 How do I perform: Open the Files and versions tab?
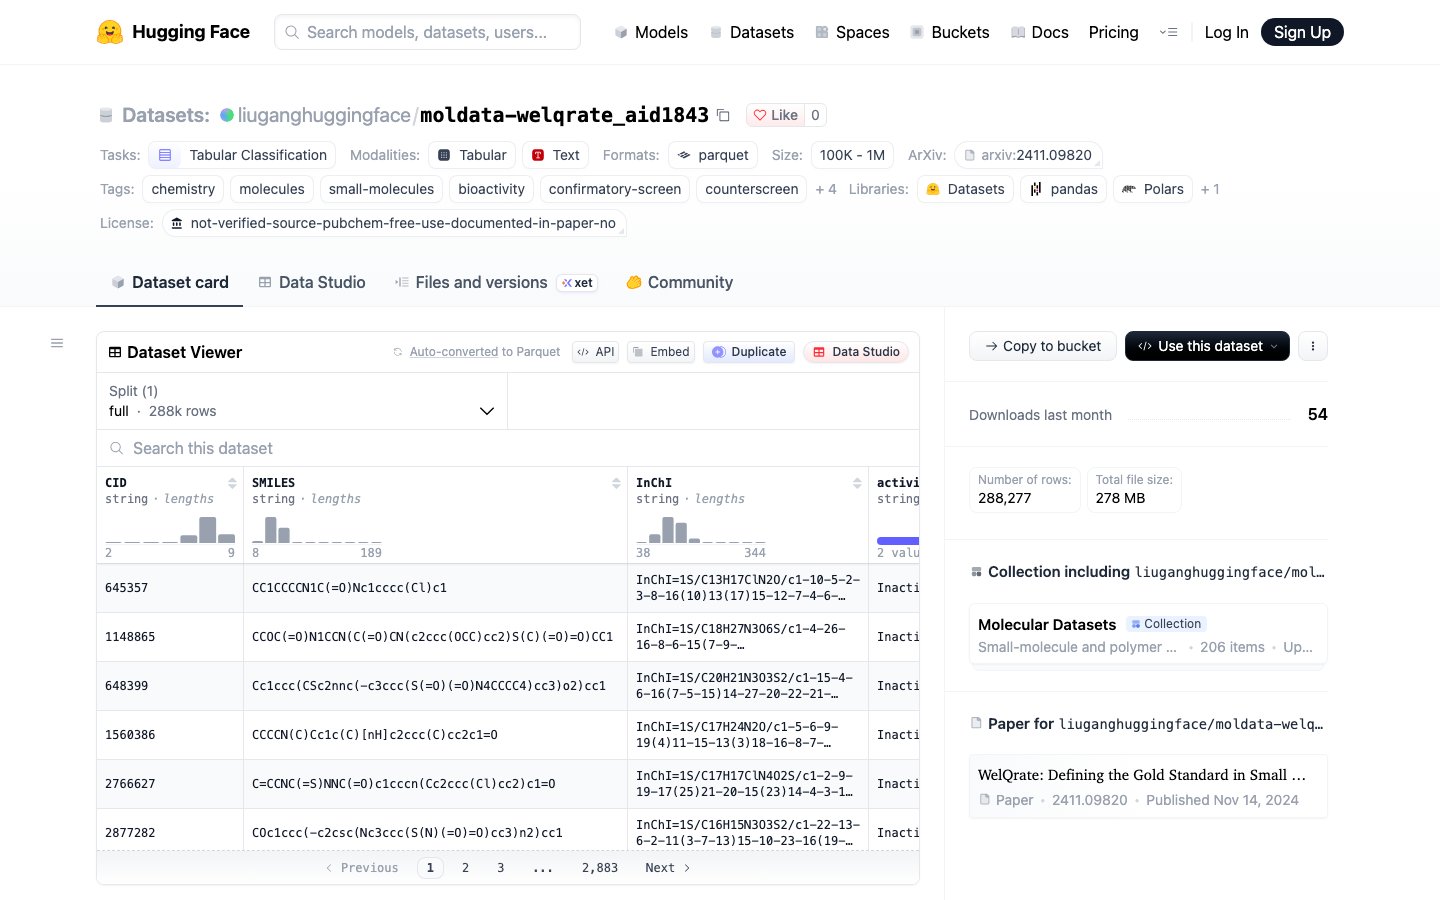pyautogui.click(x=496, y=283)
